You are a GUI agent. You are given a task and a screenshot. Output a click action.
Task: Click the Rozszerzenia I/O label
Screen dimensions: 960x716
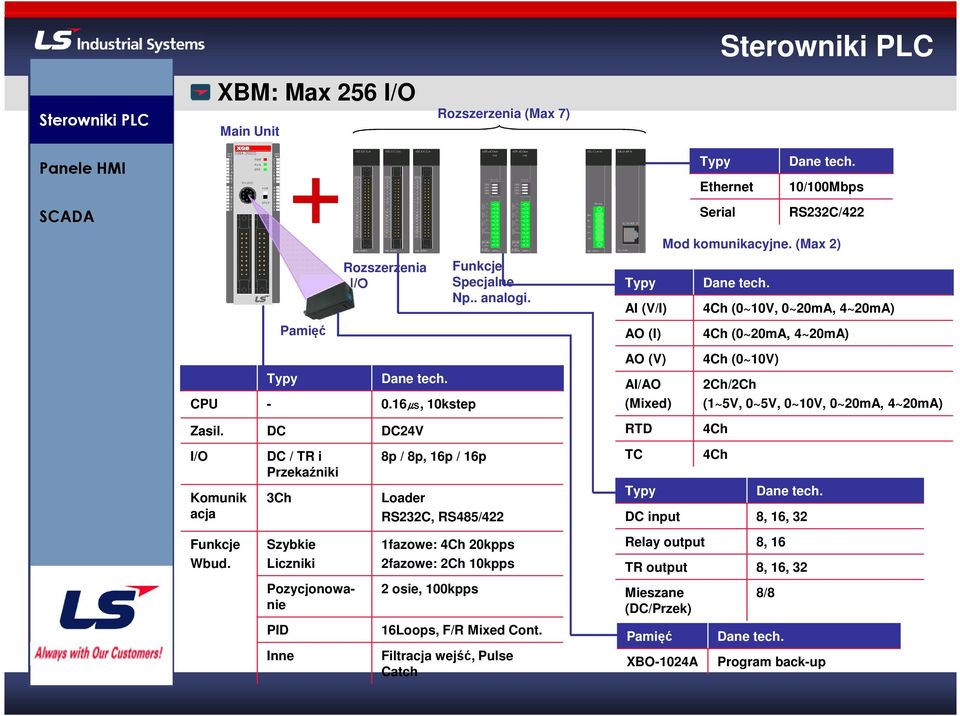(384, 275)
